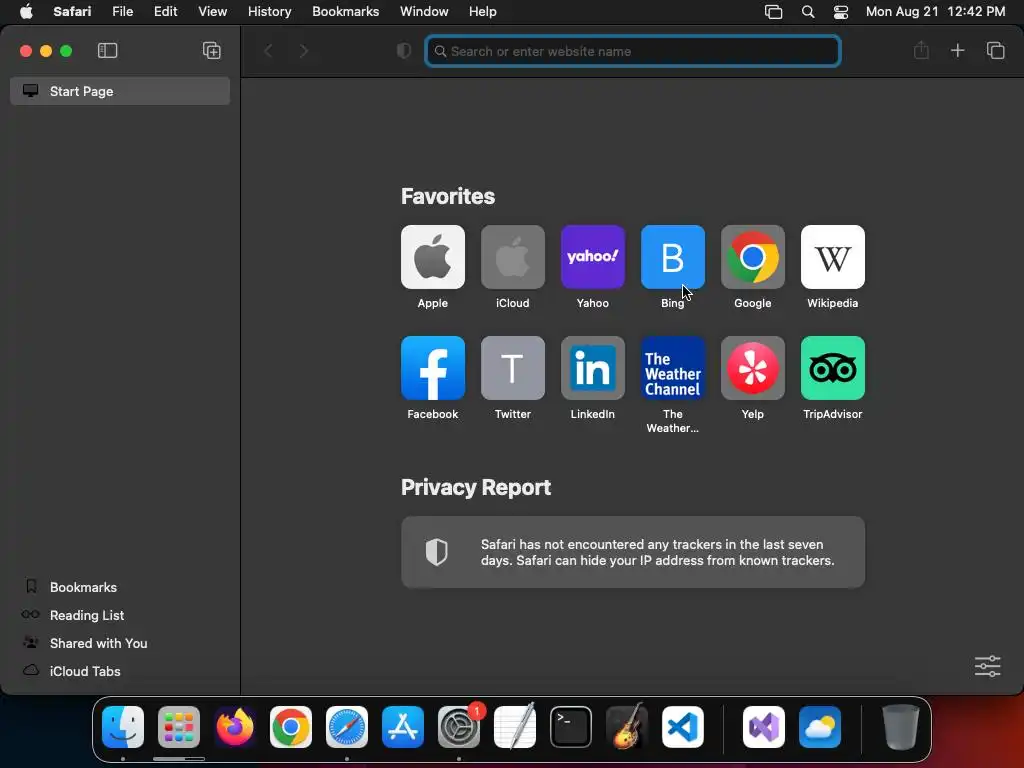This screenshot has width=1024, height=768.
Task: Launch GarageBand from the Dock
Action: [627, 726]
